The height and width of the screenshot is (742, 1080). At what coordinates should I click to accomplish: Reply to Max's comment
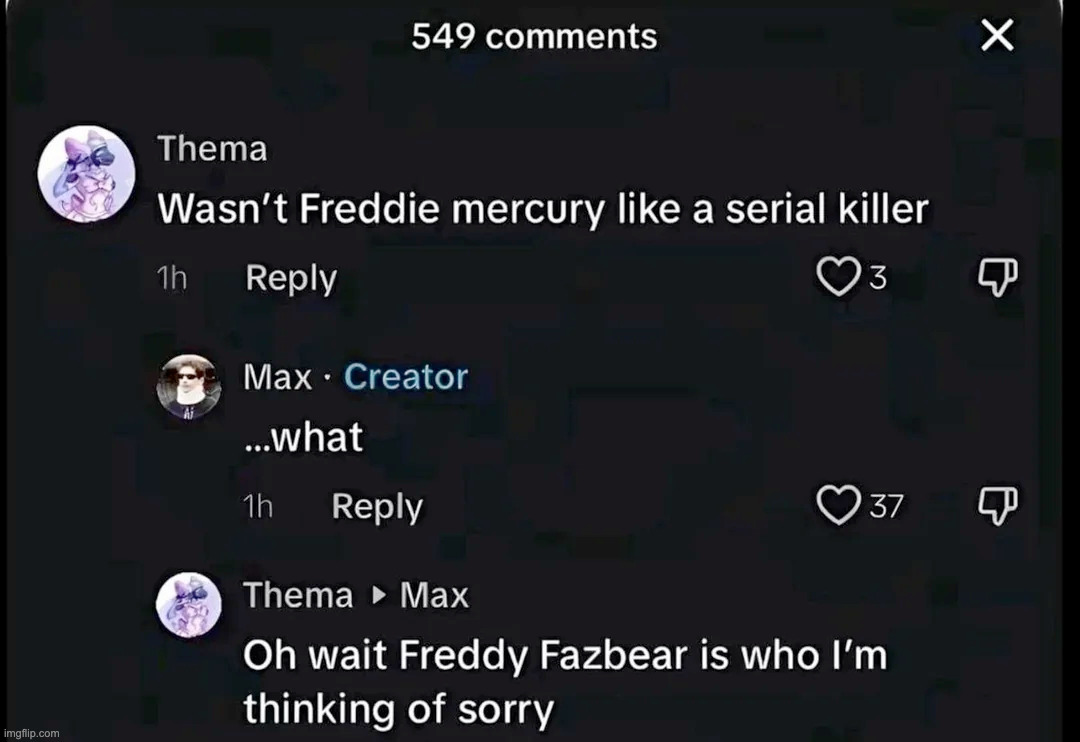pos(375,505)
